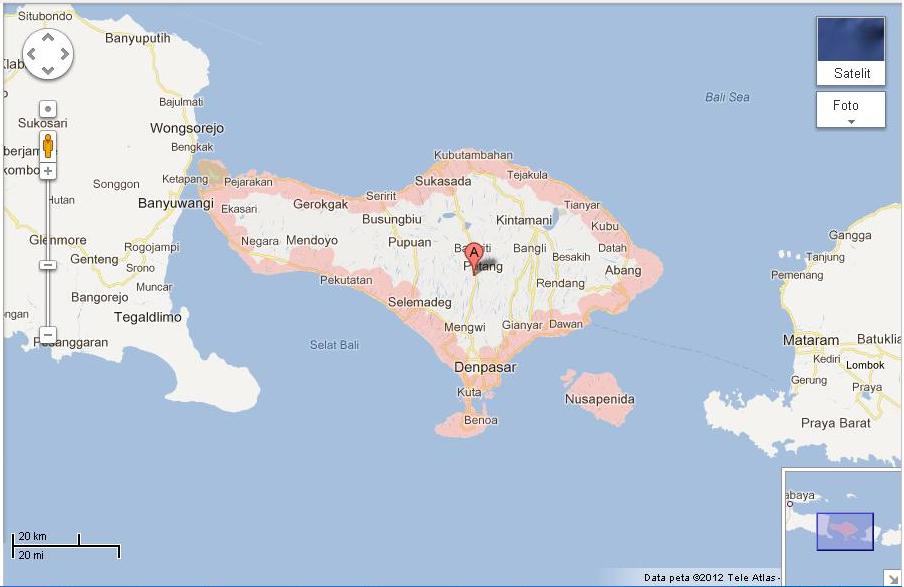
Task: Open the Foto layer dropdown
Action: 851,110
